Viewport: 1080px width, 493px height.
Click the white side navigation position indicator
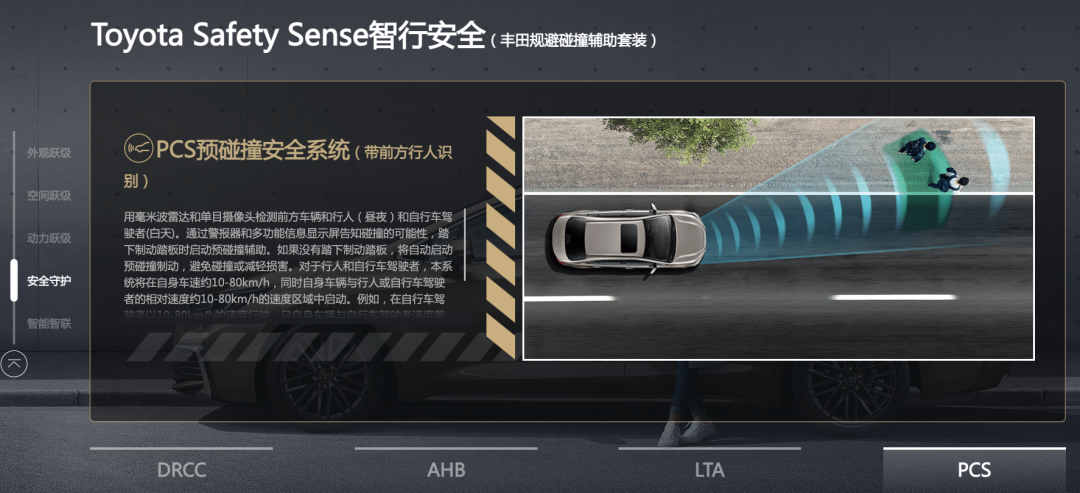(x=14, y=280)
